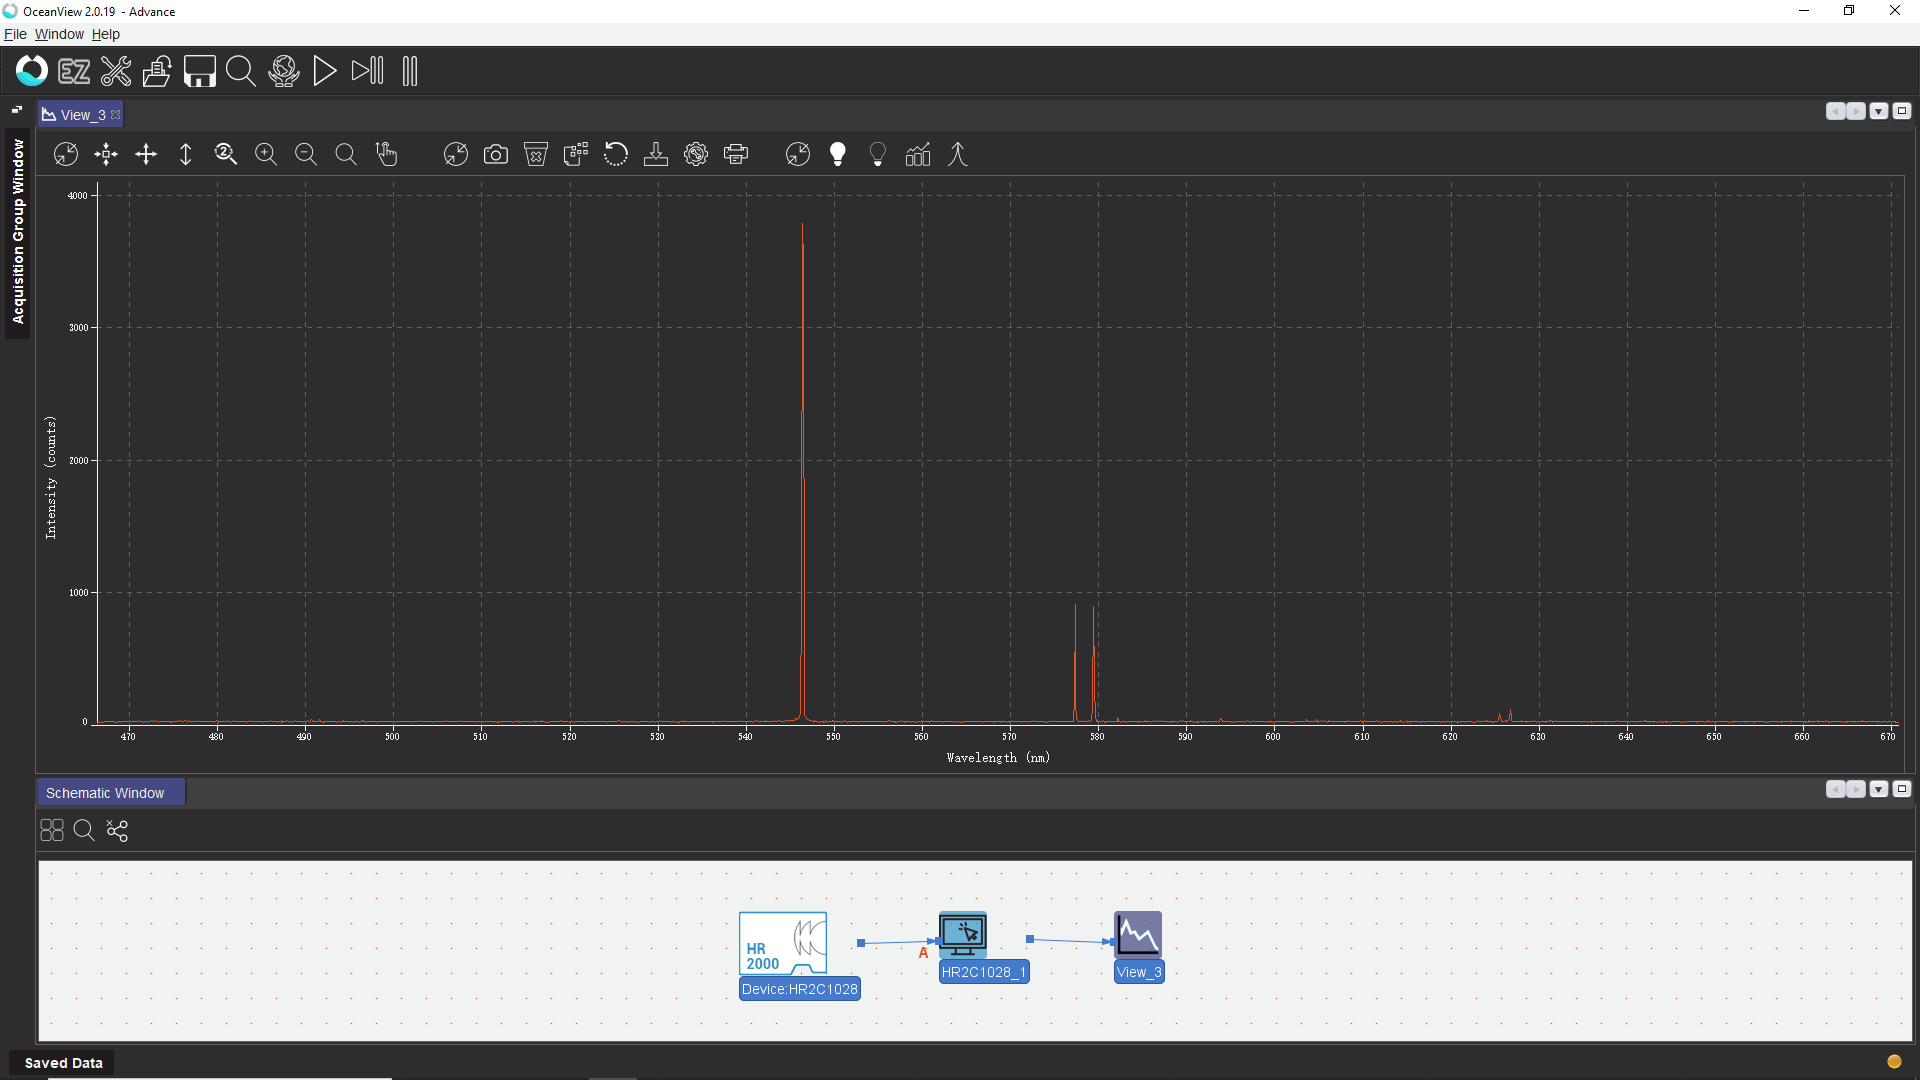1920x1080 pixels.
Task: Open the down-arrow dropdown in View_3 panel header
Action: click(1879, 111)
